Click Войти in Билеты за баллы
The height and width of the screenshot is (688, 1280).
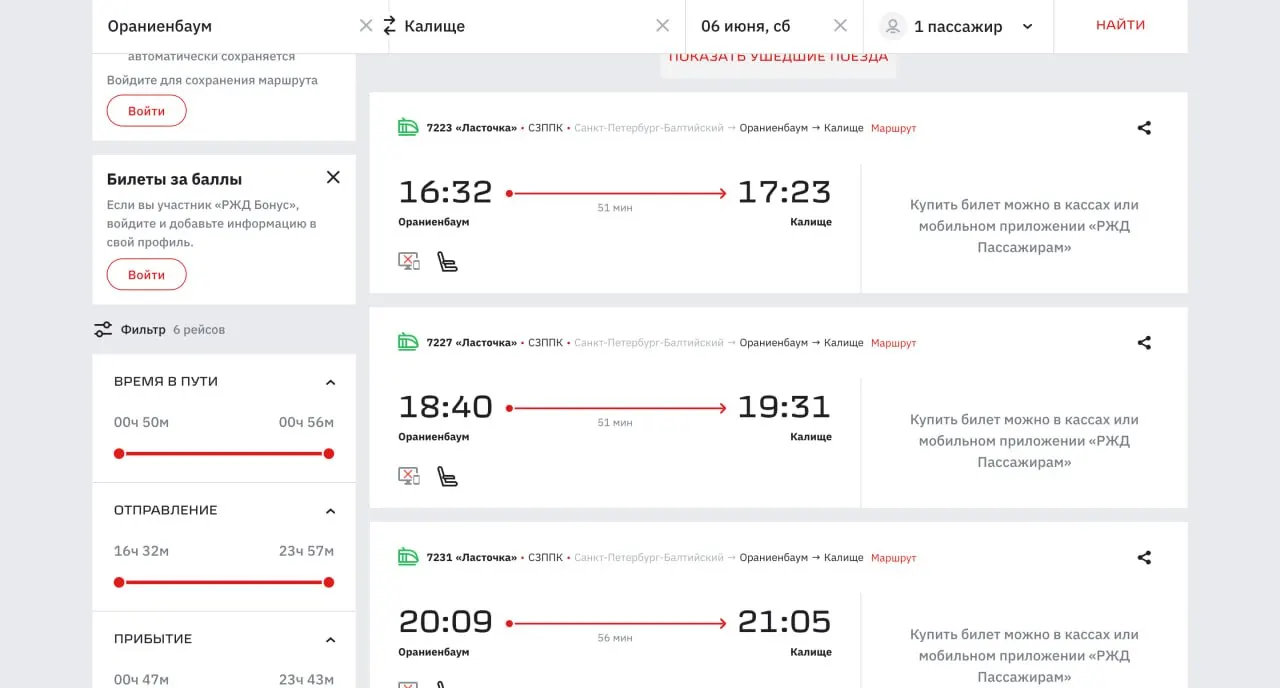[147, 275]
